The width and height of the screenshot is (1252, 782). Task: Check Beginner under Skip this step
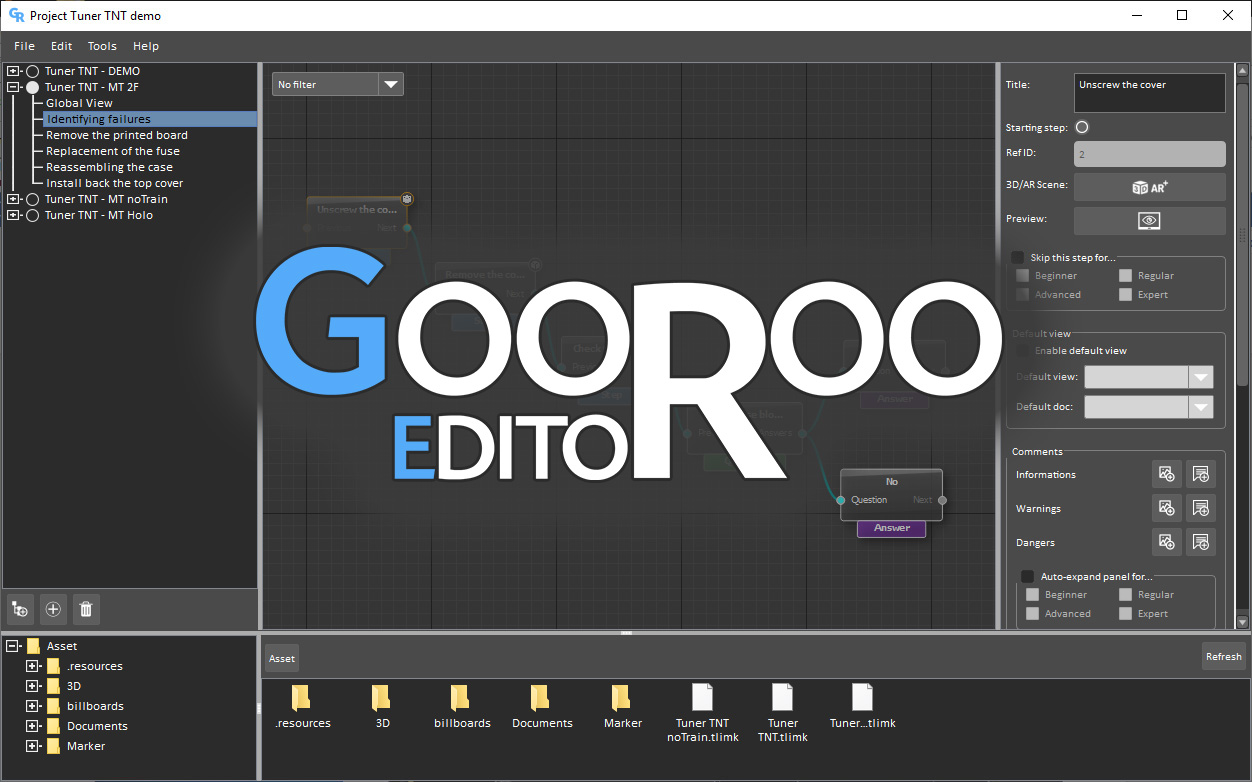1022,275
